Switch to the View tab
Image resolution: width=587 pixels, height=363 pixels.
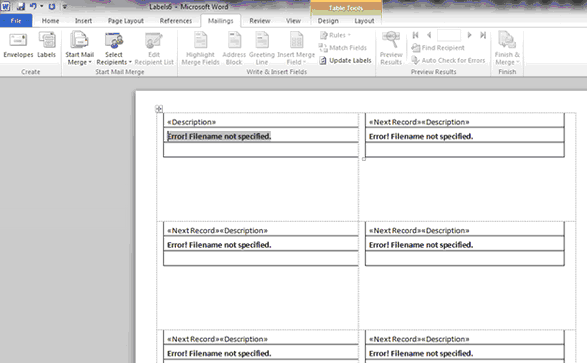[x=293, y=21]
